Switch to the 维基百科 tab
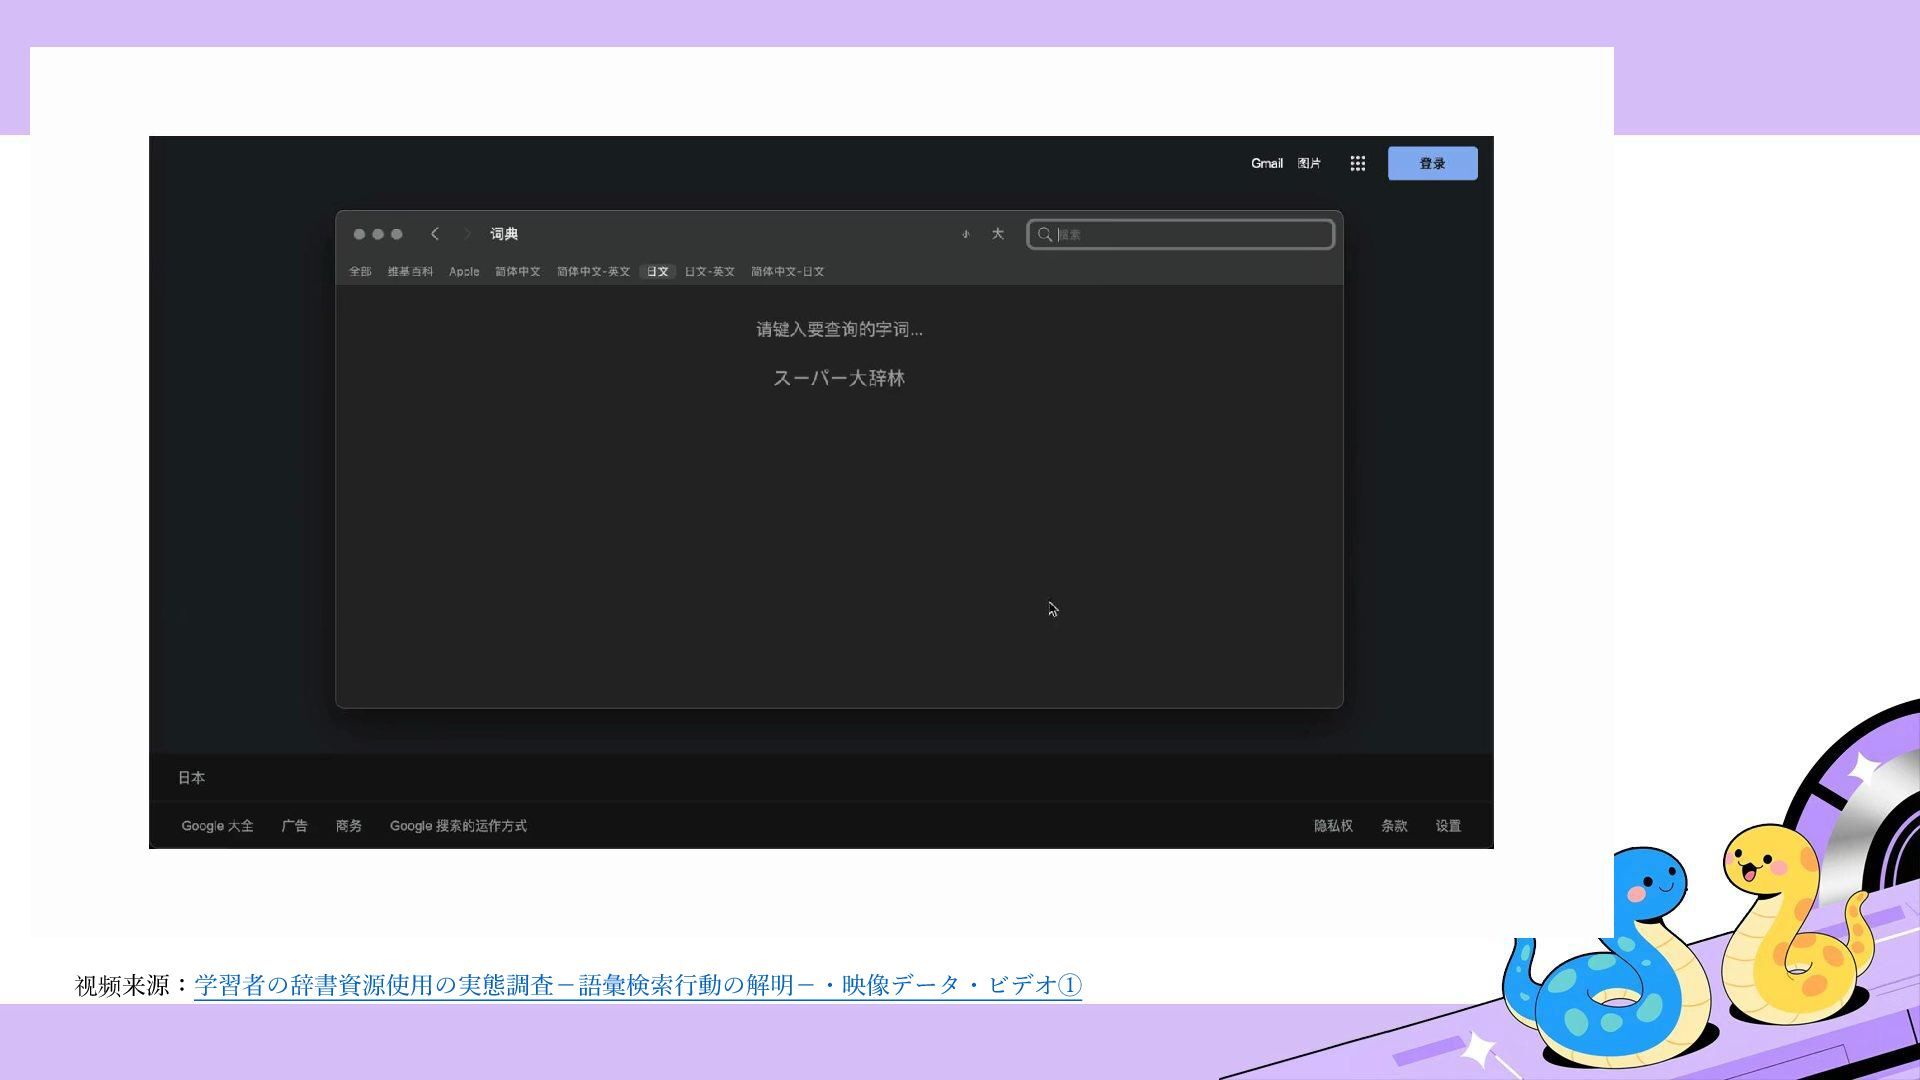Viewport: 1920px width, 1080px height. [x=410, y=272]
